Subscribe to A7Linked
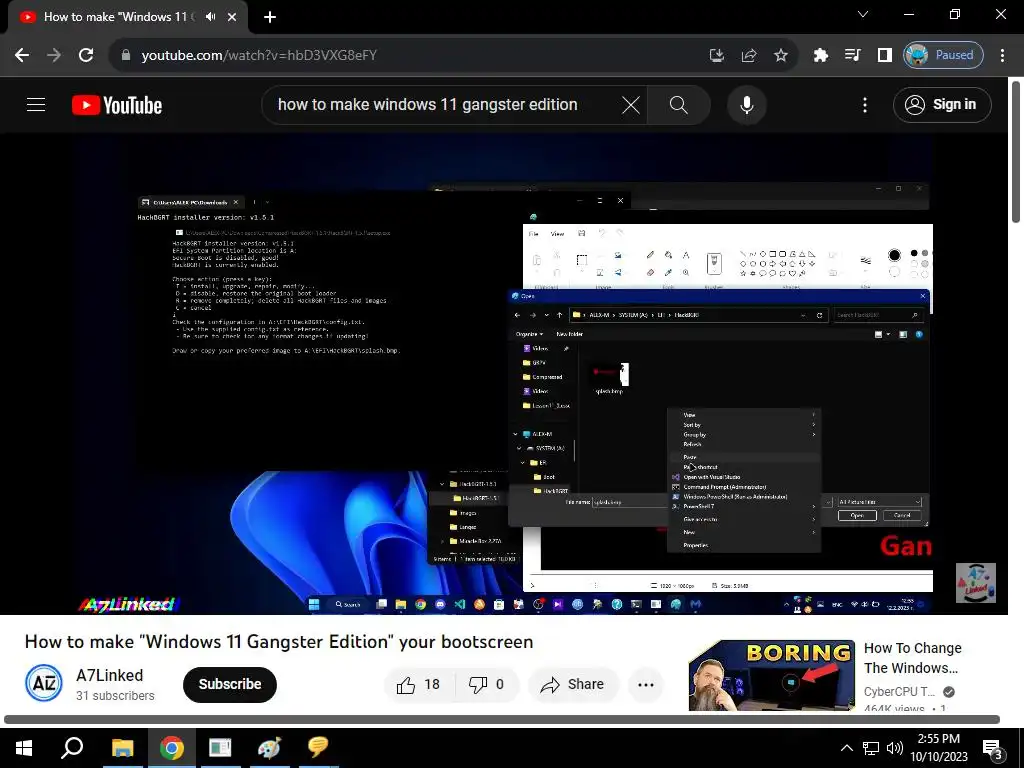 [x=230, y=684]
